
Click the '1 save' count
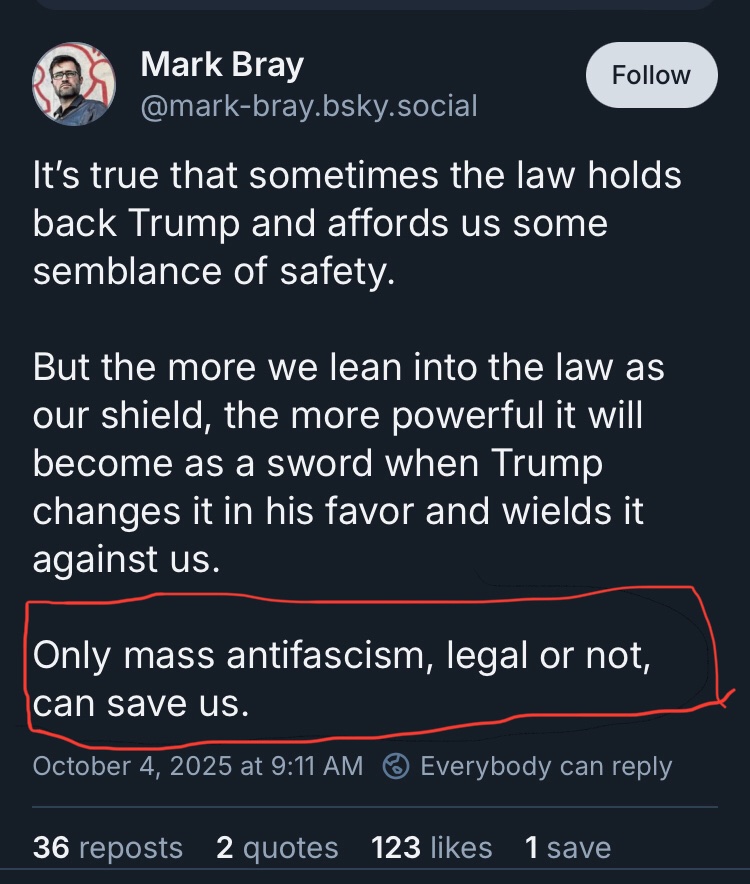click(x=567, y=848)
